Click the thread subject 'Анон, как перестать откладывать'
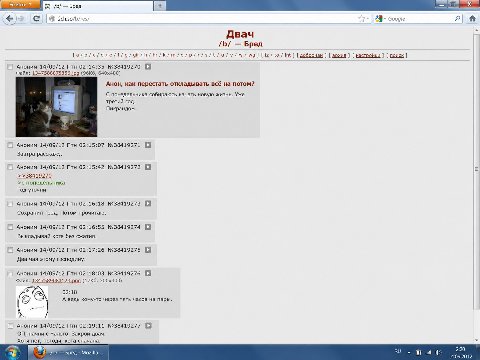This screenshot has height=360, width=480. (180, 84)
